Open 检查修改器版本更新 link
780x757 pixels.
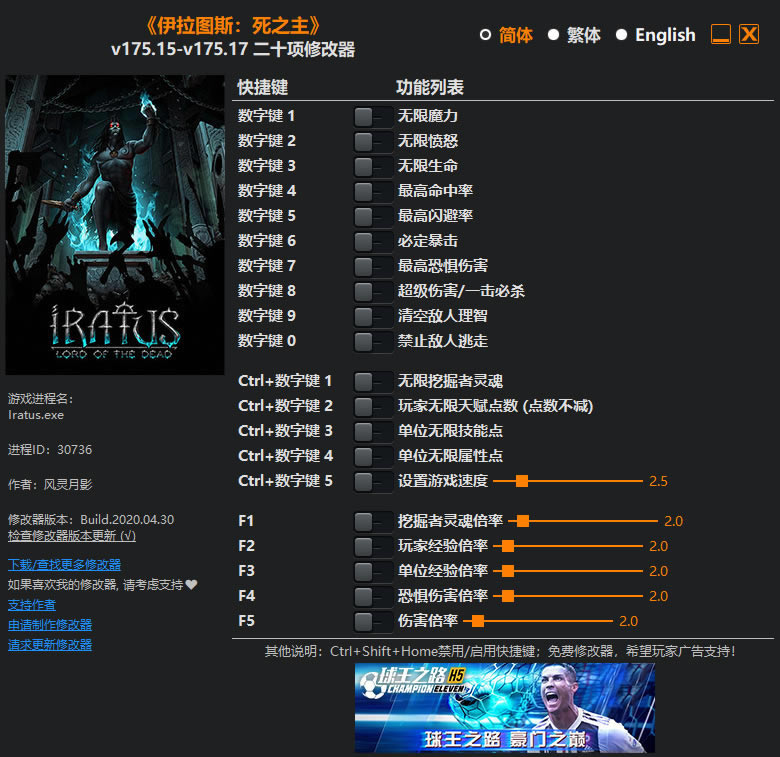click(72, 536)
